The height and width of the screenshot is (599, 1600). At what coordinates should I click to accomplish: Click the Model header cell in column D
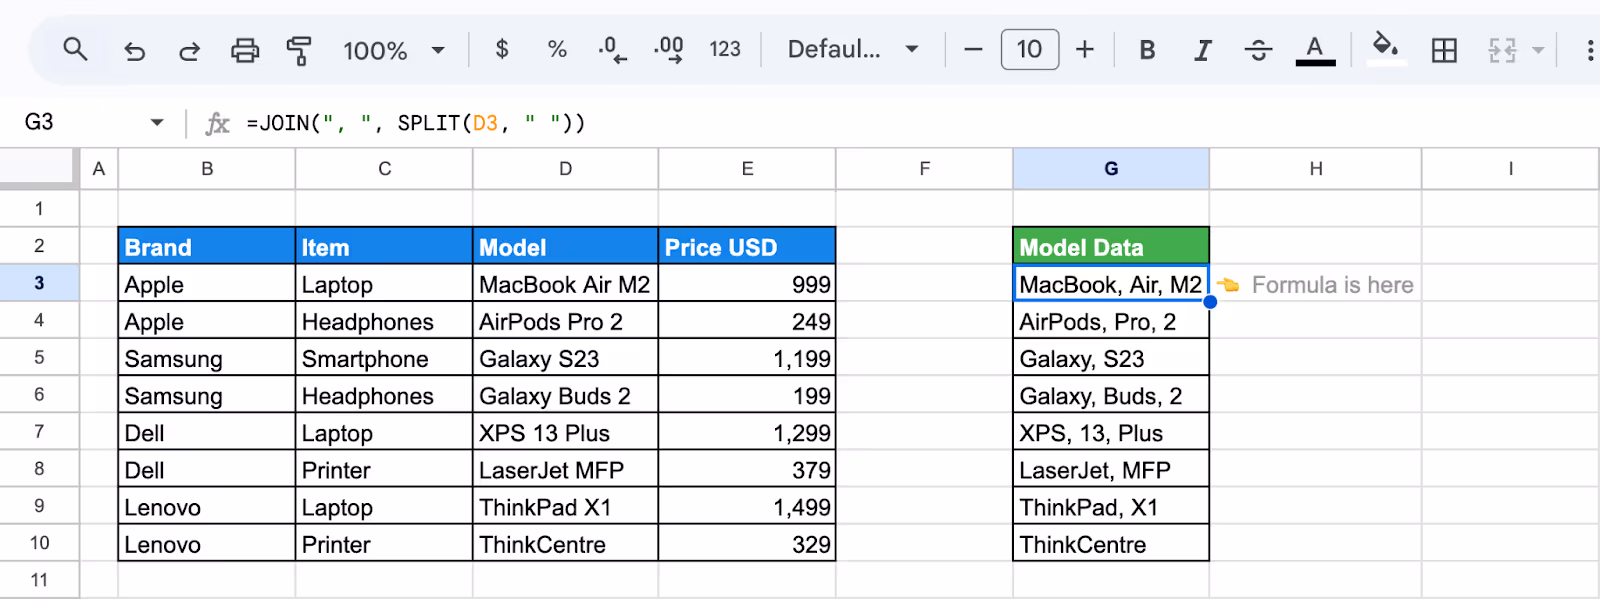565,246
